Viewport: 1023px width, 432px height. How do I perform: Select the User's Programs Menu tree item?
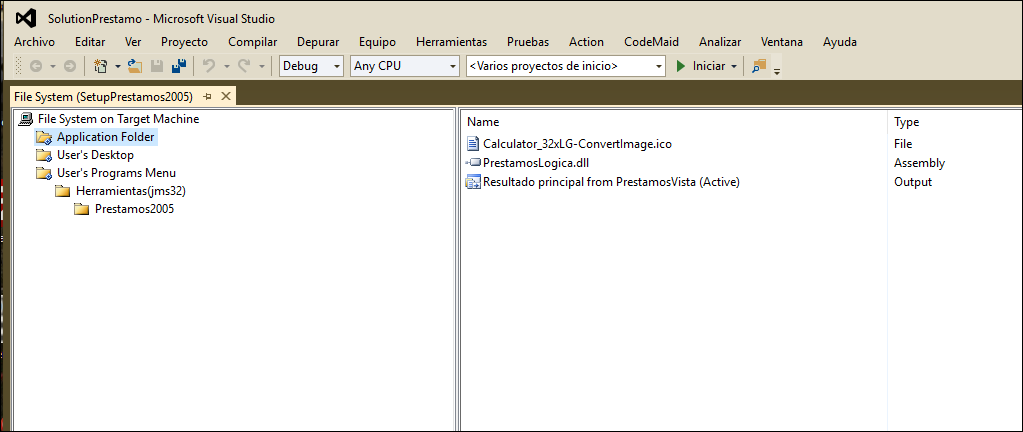click(x=116, y=174)
